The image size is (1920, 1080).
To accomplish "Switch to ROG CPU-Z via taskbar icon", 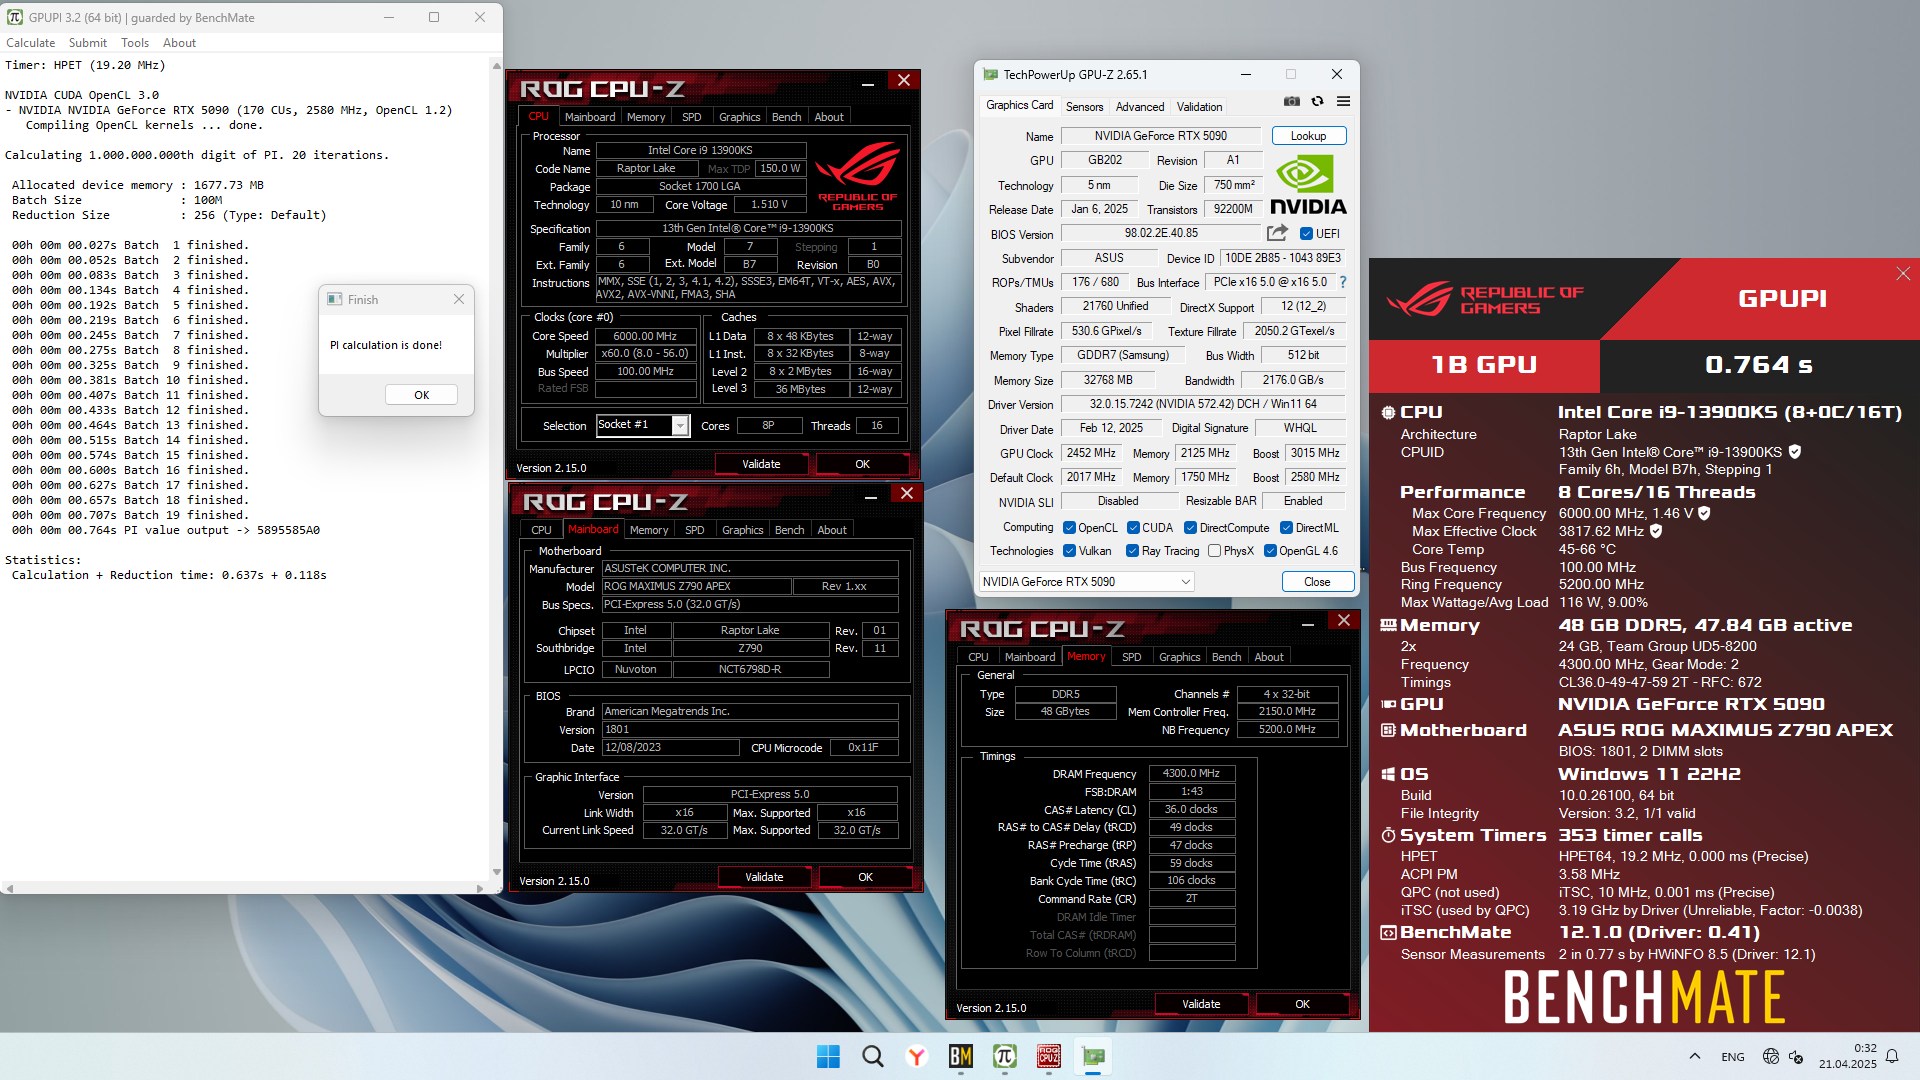I will click(x=1048, y=1056).
